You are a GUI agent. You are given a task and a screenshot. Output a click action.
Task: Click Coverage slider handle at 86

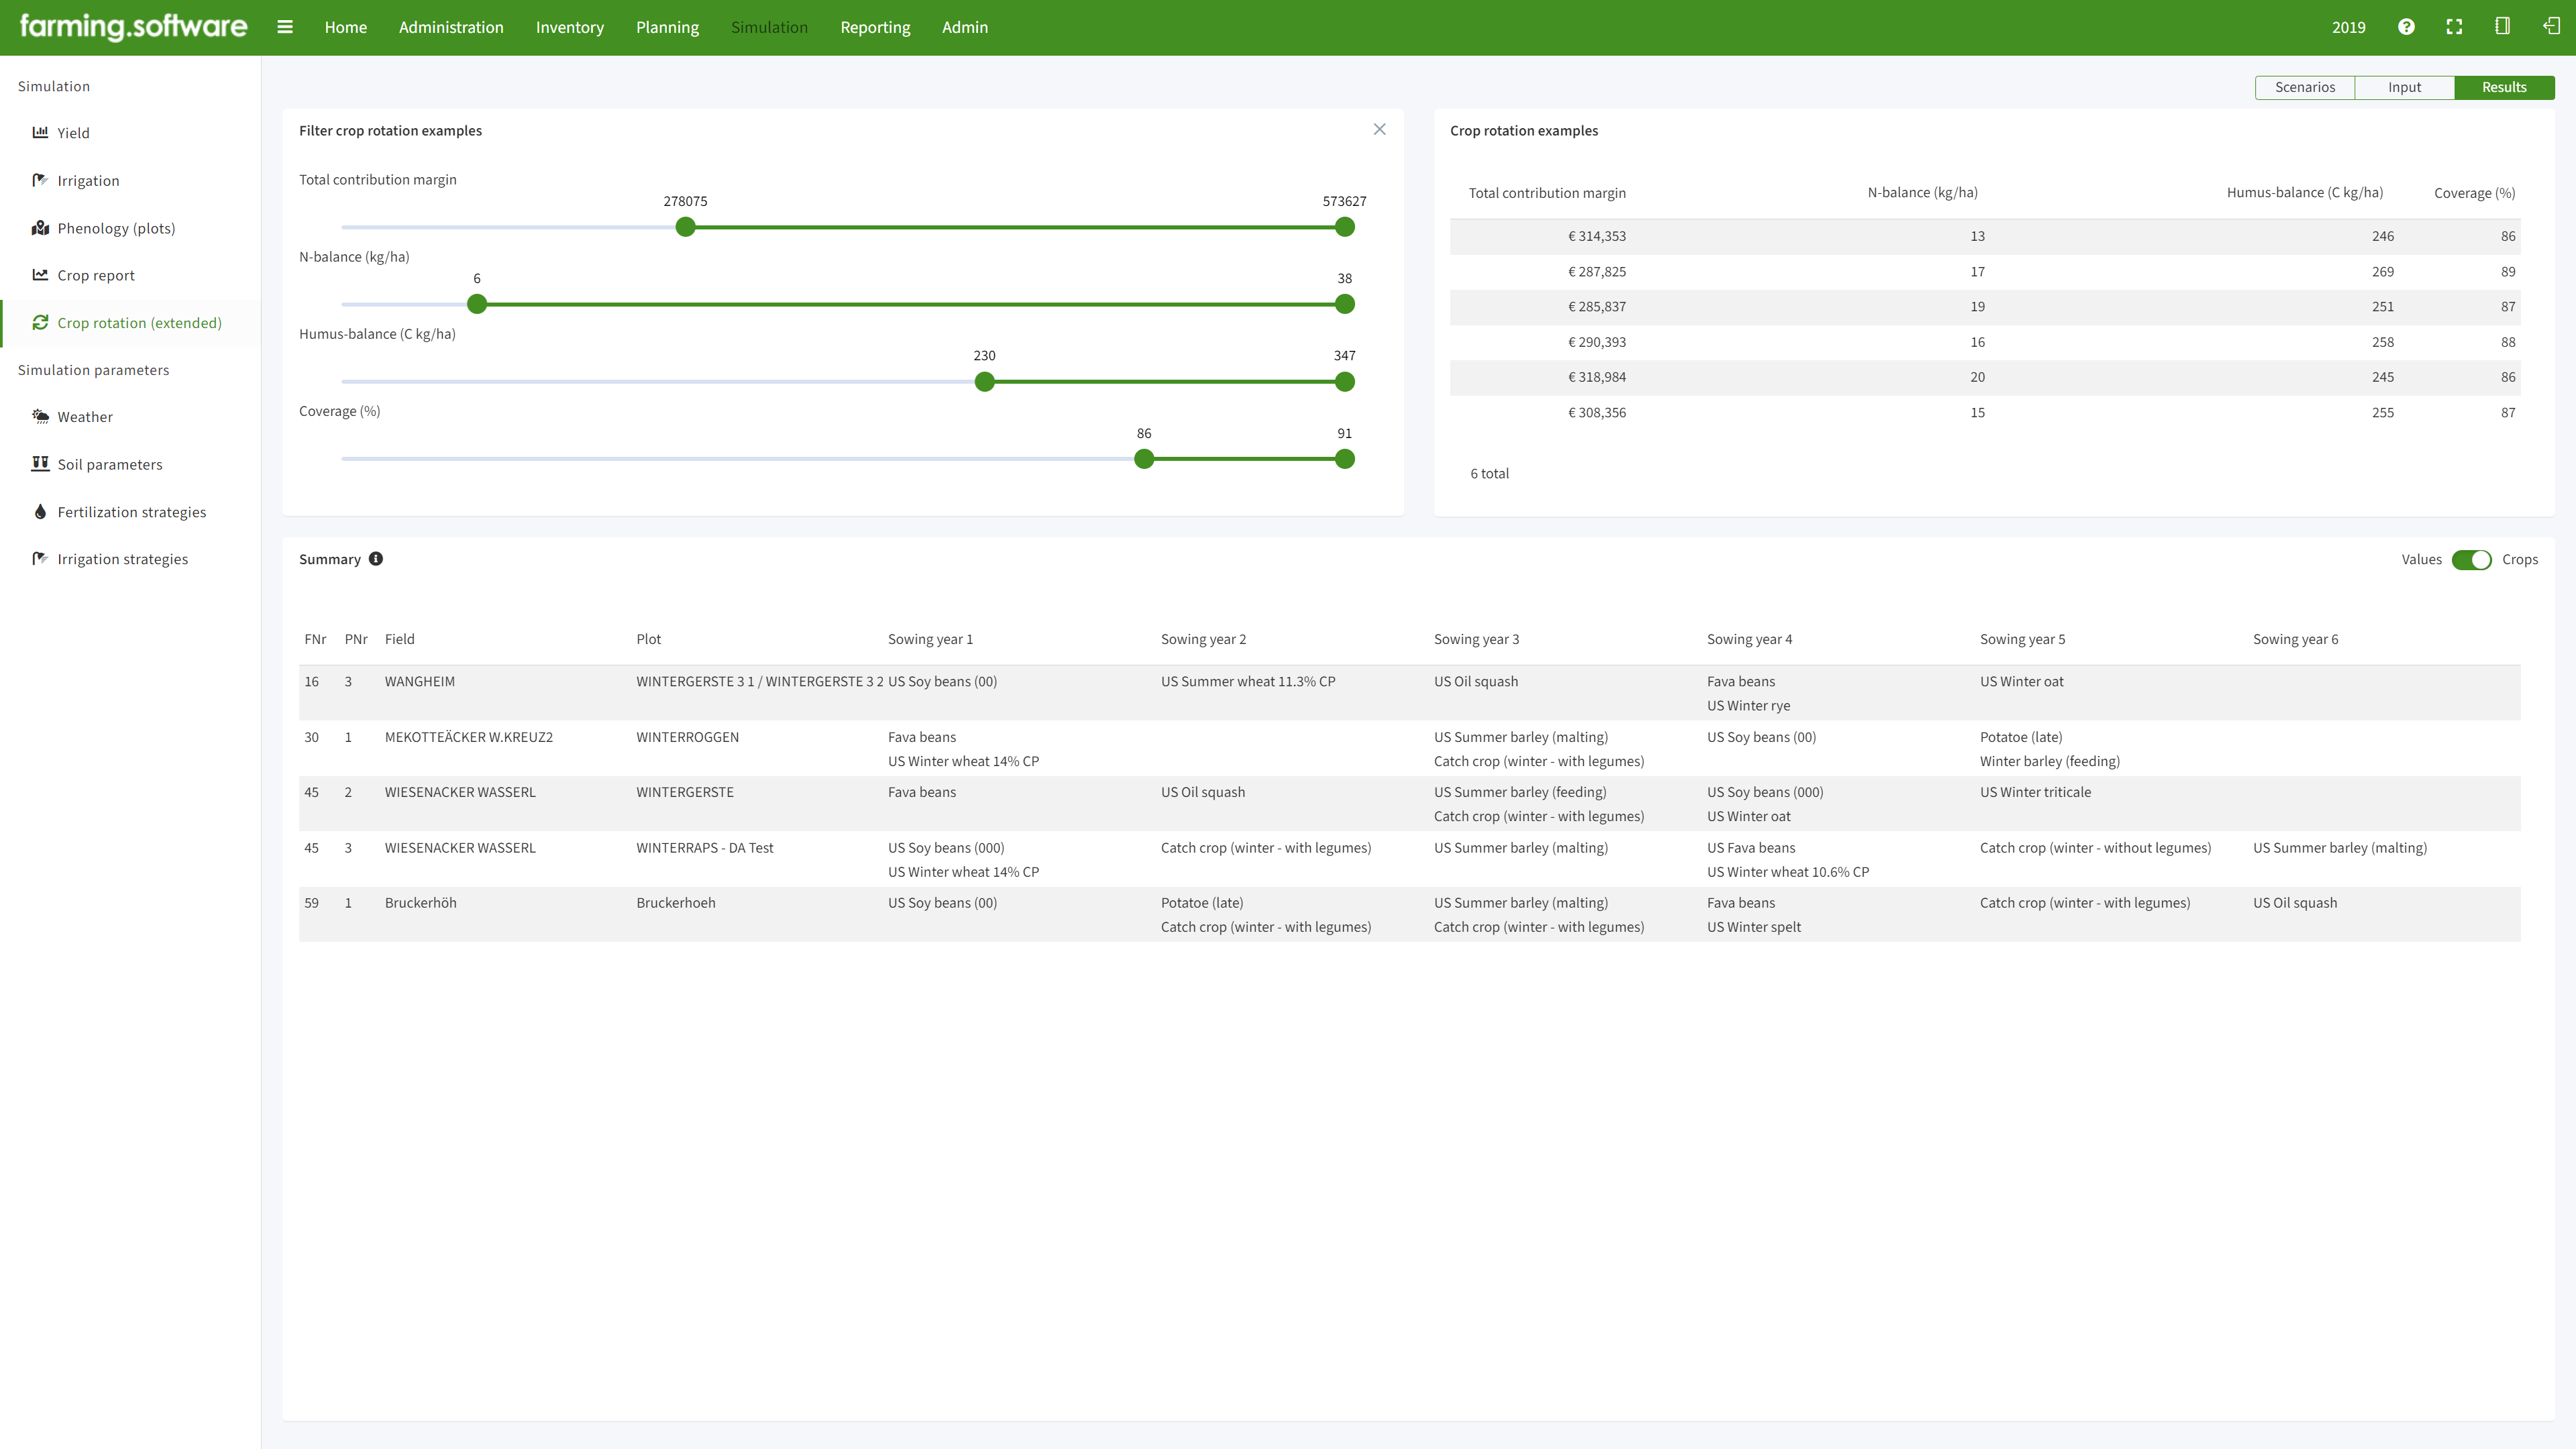pyautogui.click(x=1144, y=459)
